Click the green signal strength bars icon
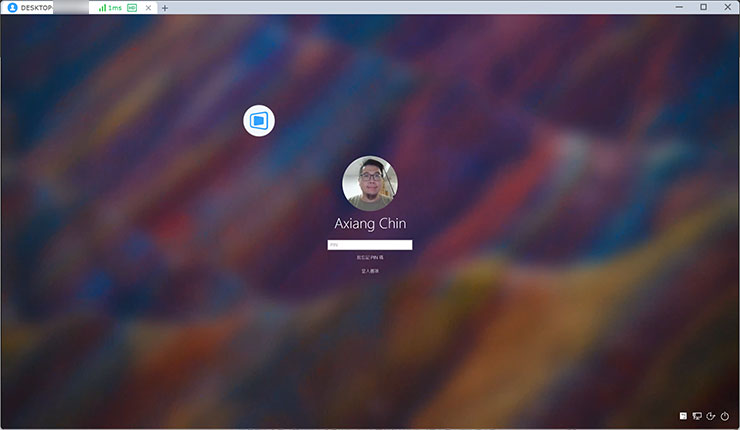The height and width of the screenshot is (430, 740). coord(102,7)
